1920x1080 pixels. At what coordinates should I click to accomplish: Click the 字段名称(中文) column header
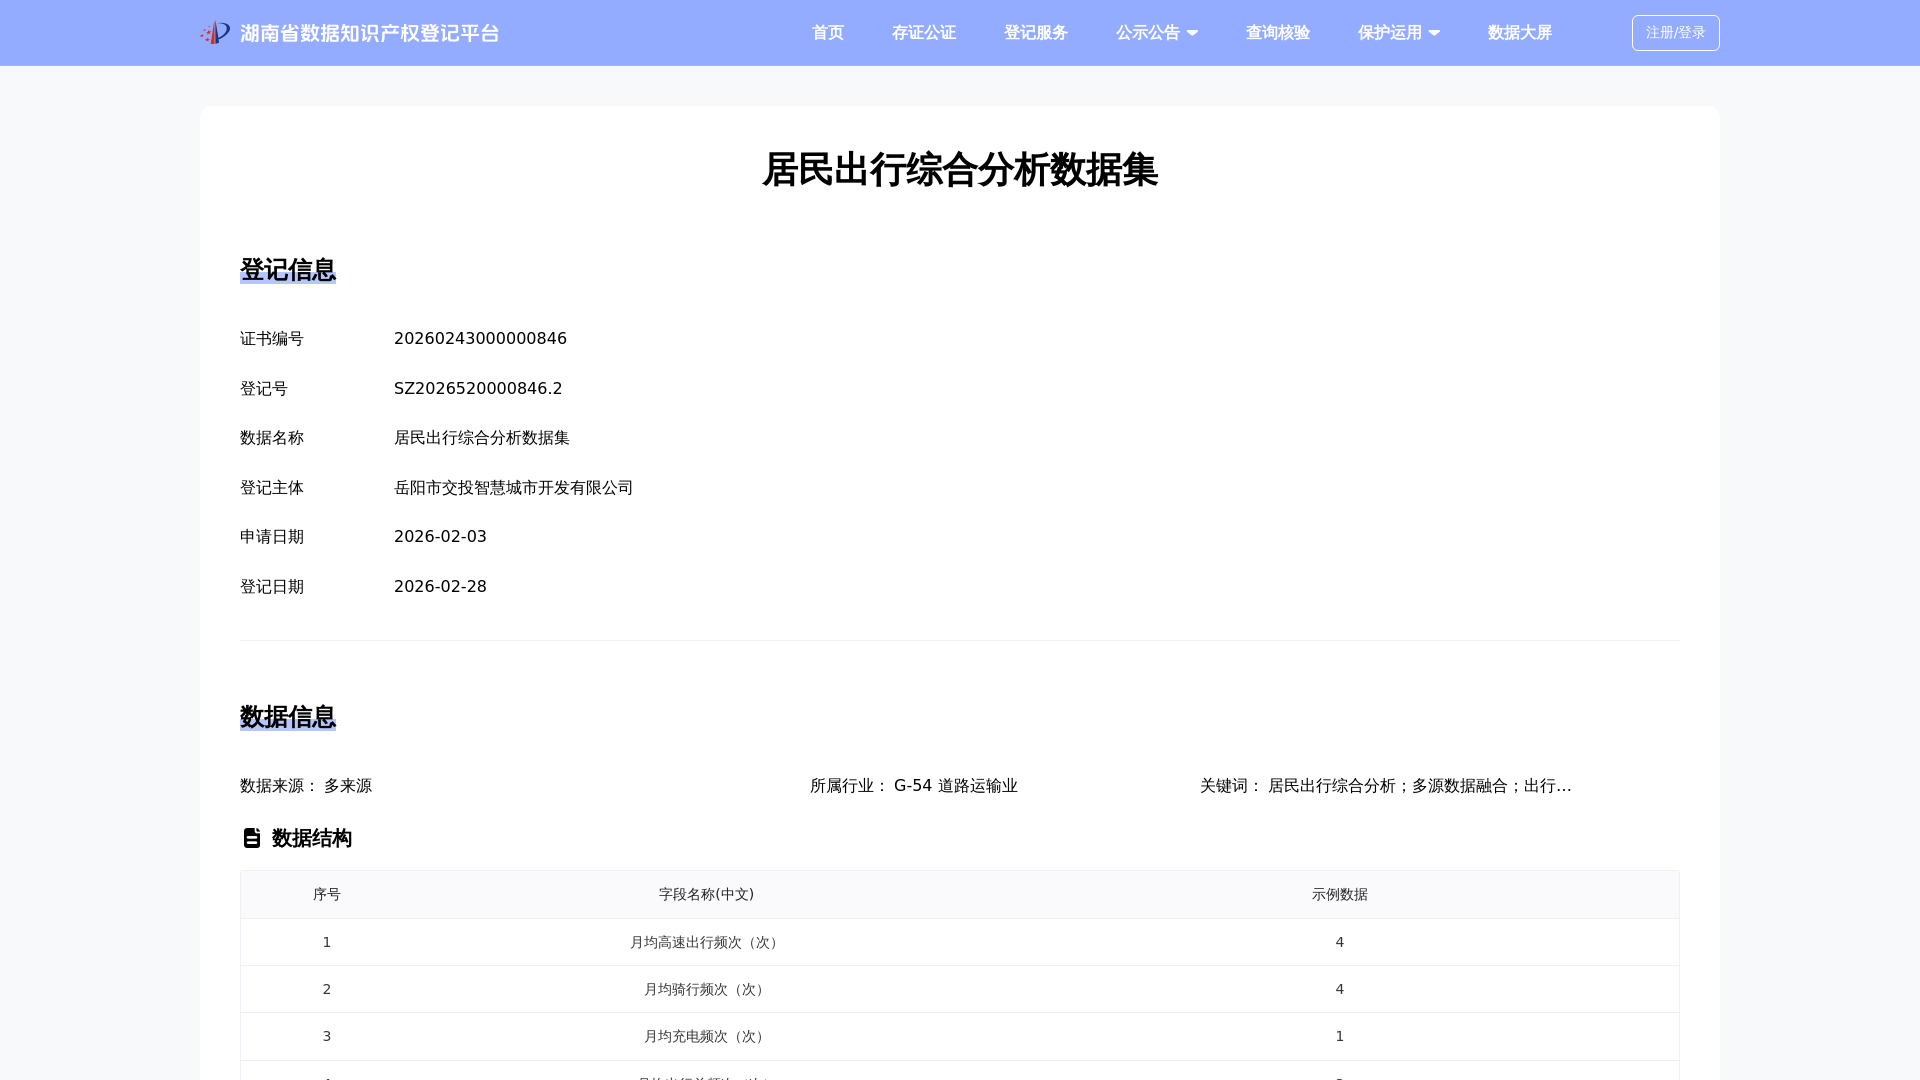click(706, 895)
